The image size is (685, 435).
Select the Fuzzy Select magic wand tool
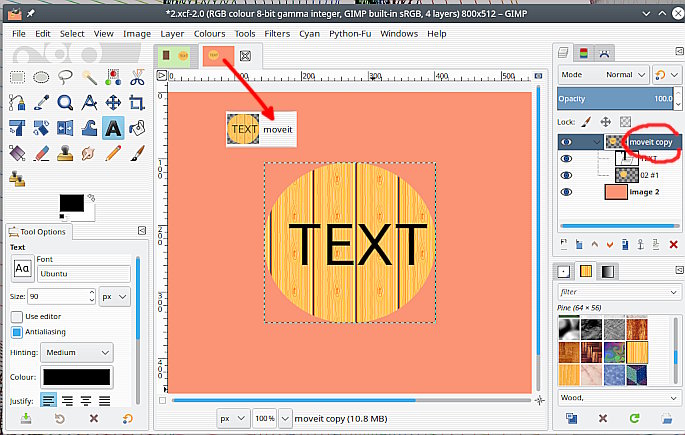coord(89,78)
